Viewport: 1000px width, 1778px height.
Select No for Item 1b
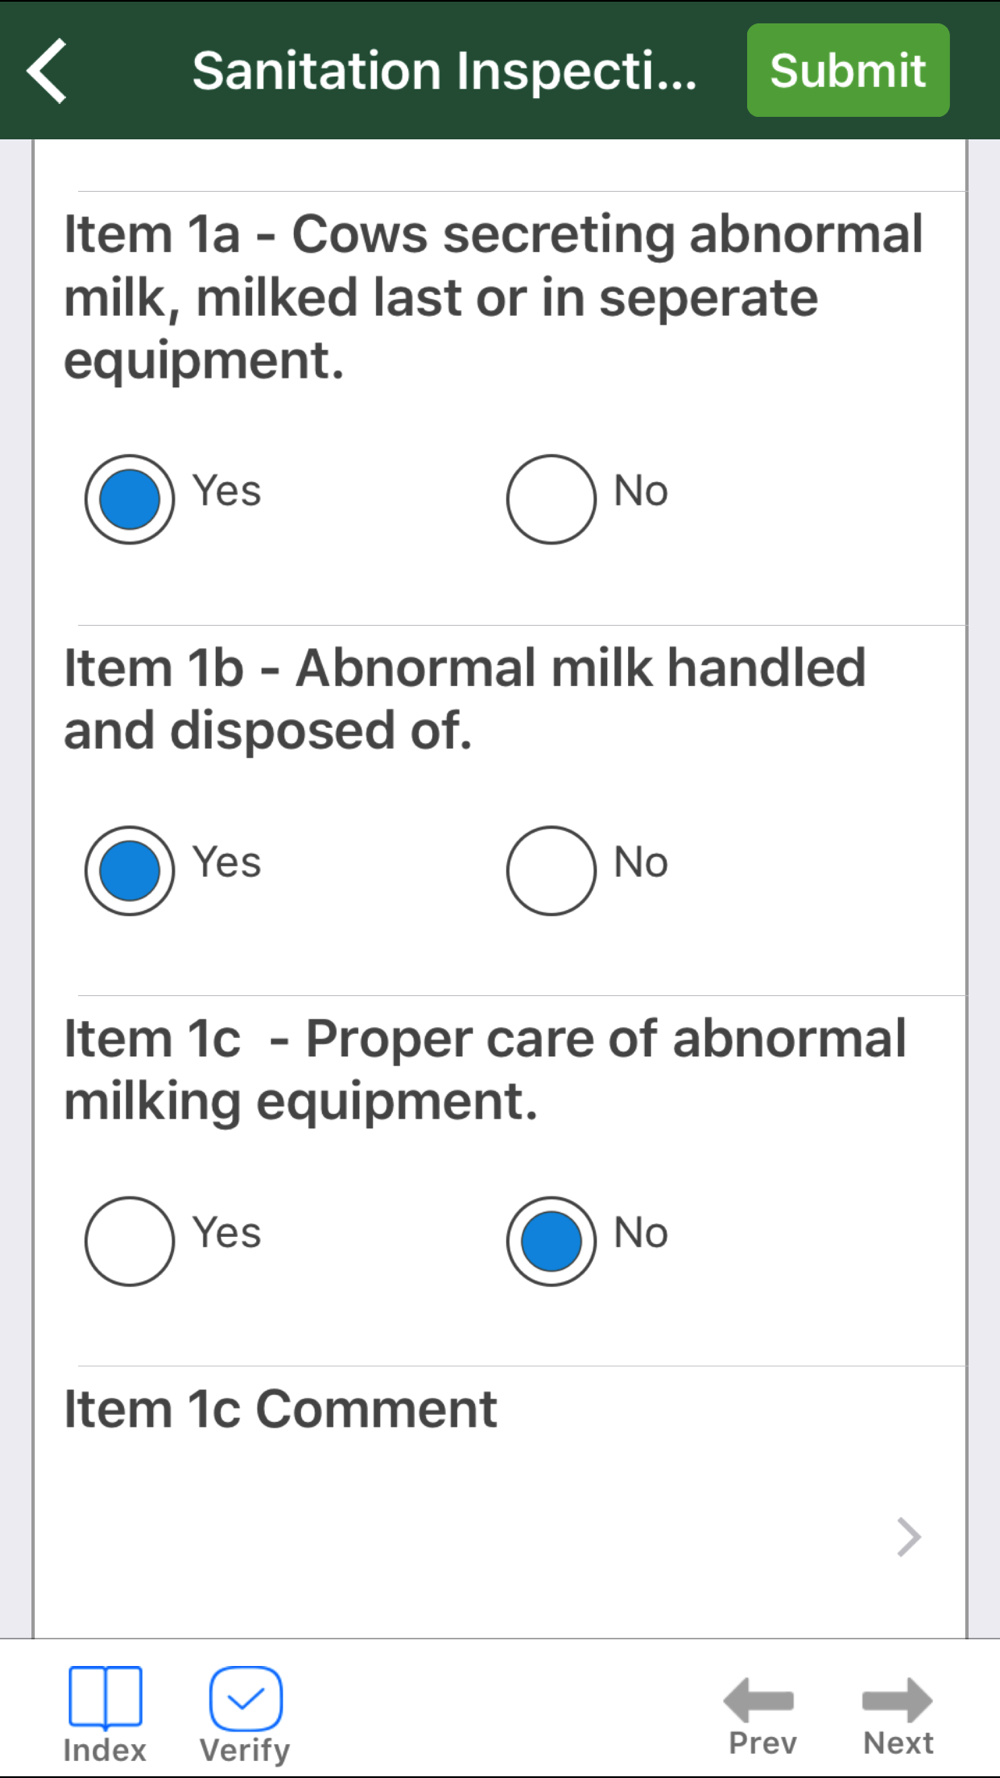551,870
